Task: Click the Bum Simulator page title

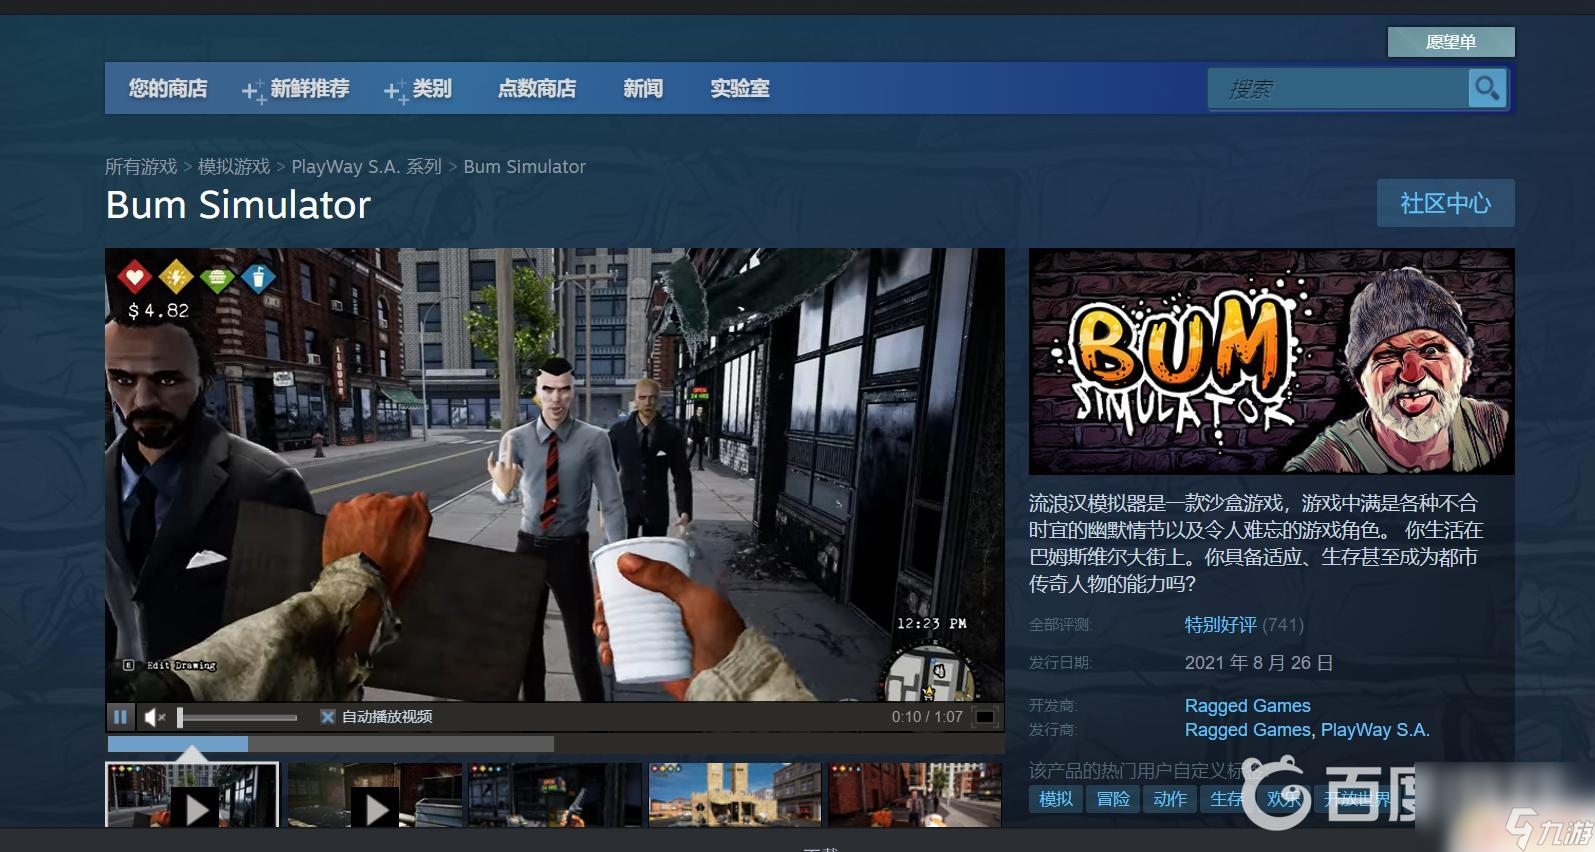Action: [x=238, y=205]
